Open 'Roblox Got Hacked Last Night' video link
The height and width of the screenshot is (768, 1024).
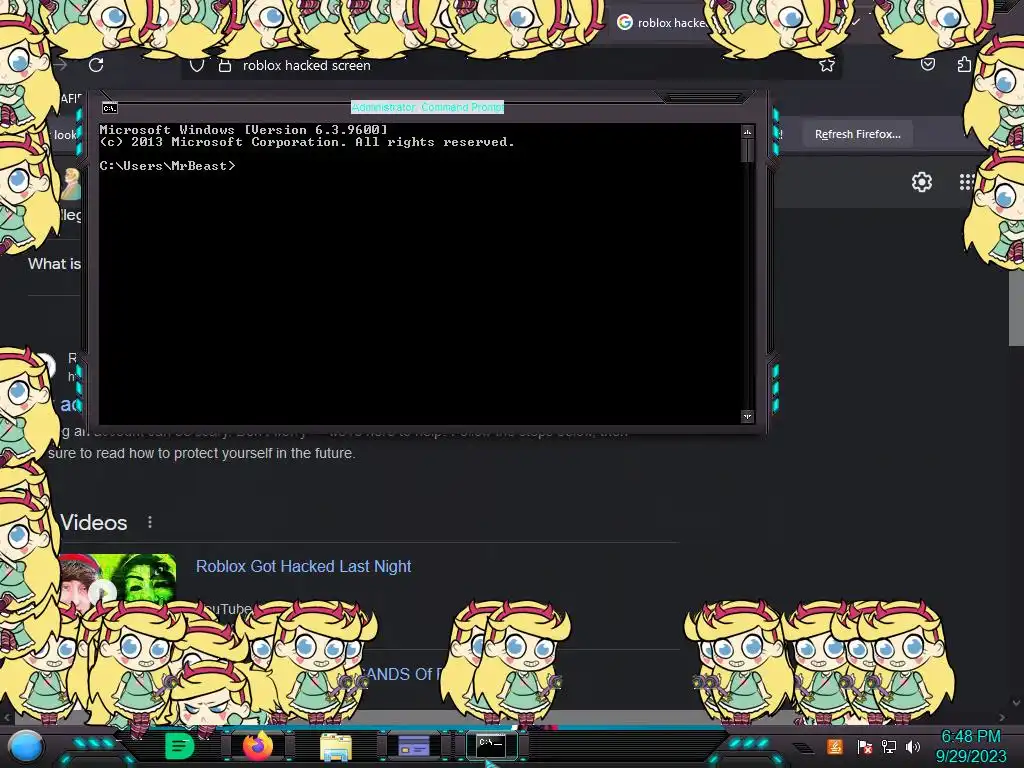[x=304, y=566]
